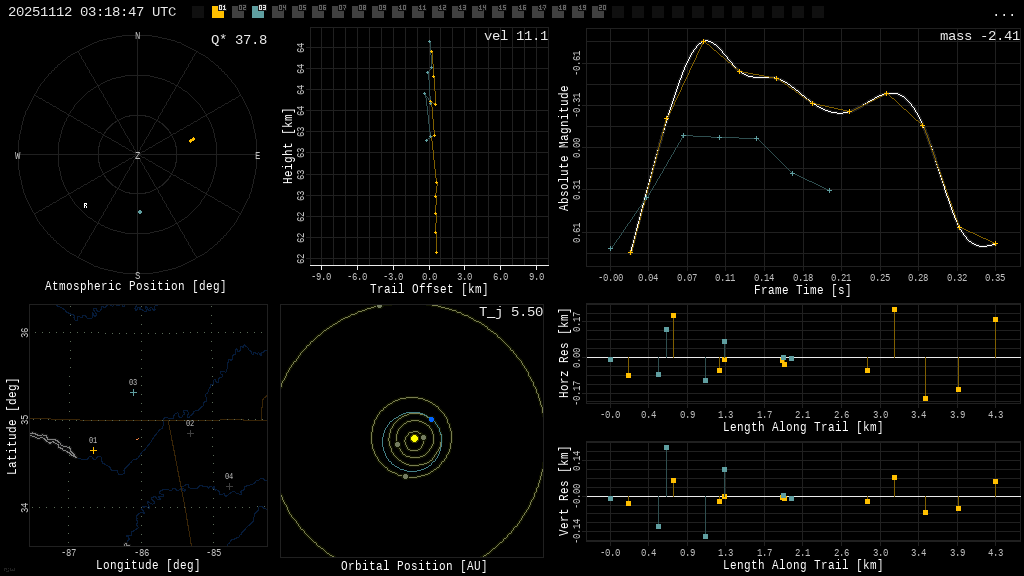Viewport: 1024px width, 576px height.
Task: Click the T_j 5.50 Tisserand label
Action: pos(510,313)
